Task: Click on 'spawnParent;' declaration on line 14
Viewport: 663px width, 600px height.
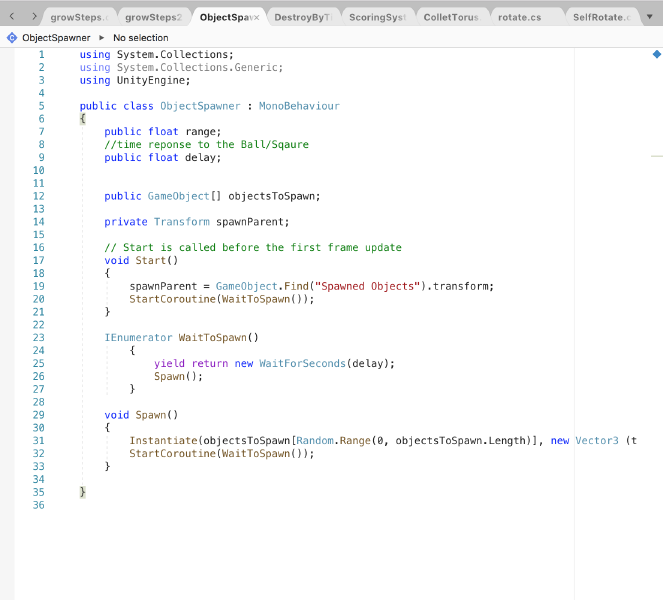Action: point(252,222)
